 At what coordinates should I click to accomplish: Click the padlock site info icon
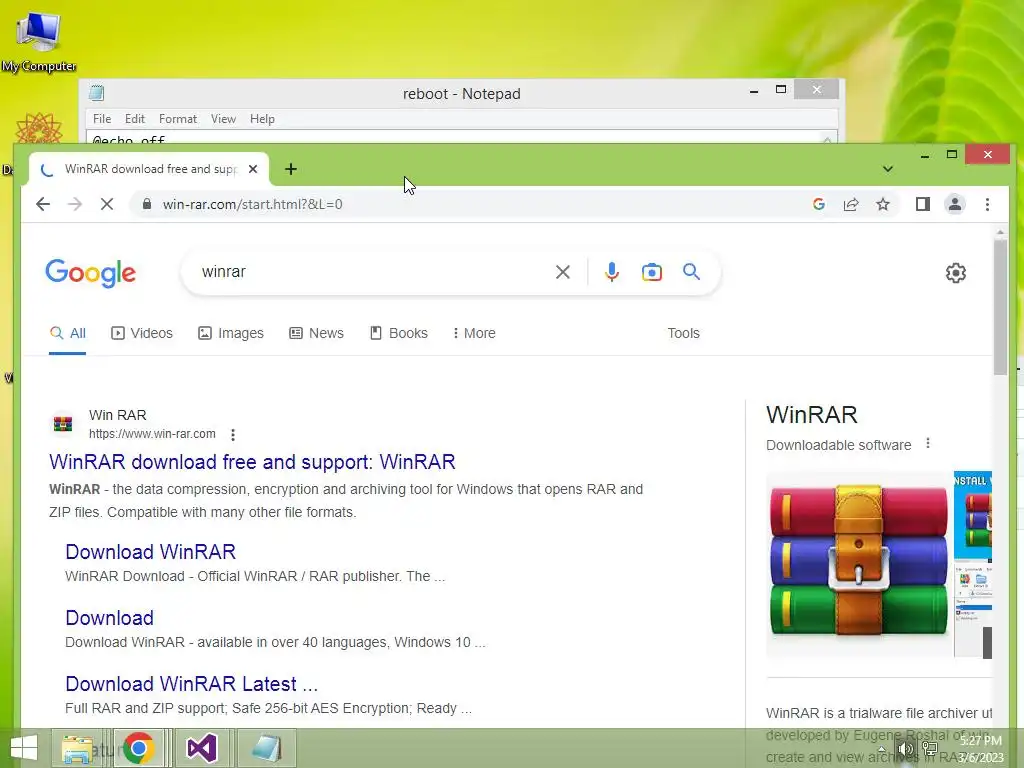click(147, 204)
